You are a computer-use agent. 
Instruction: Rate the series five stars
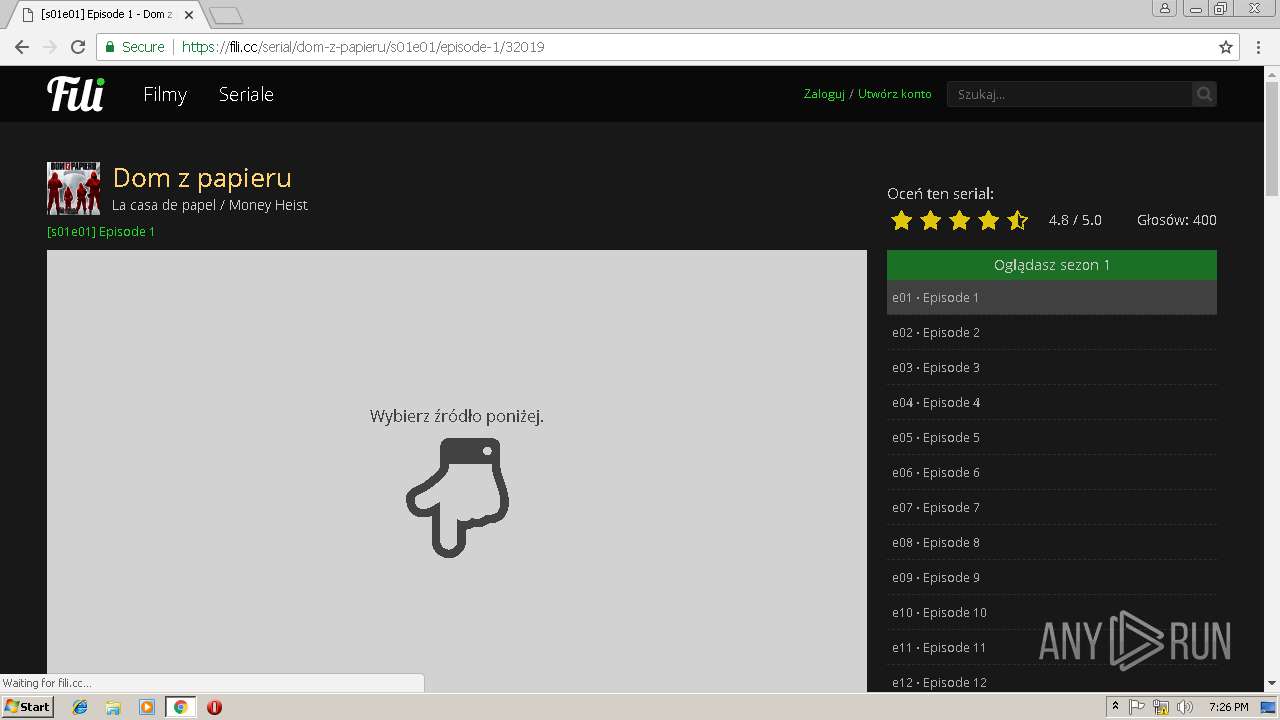point(1018,220)
